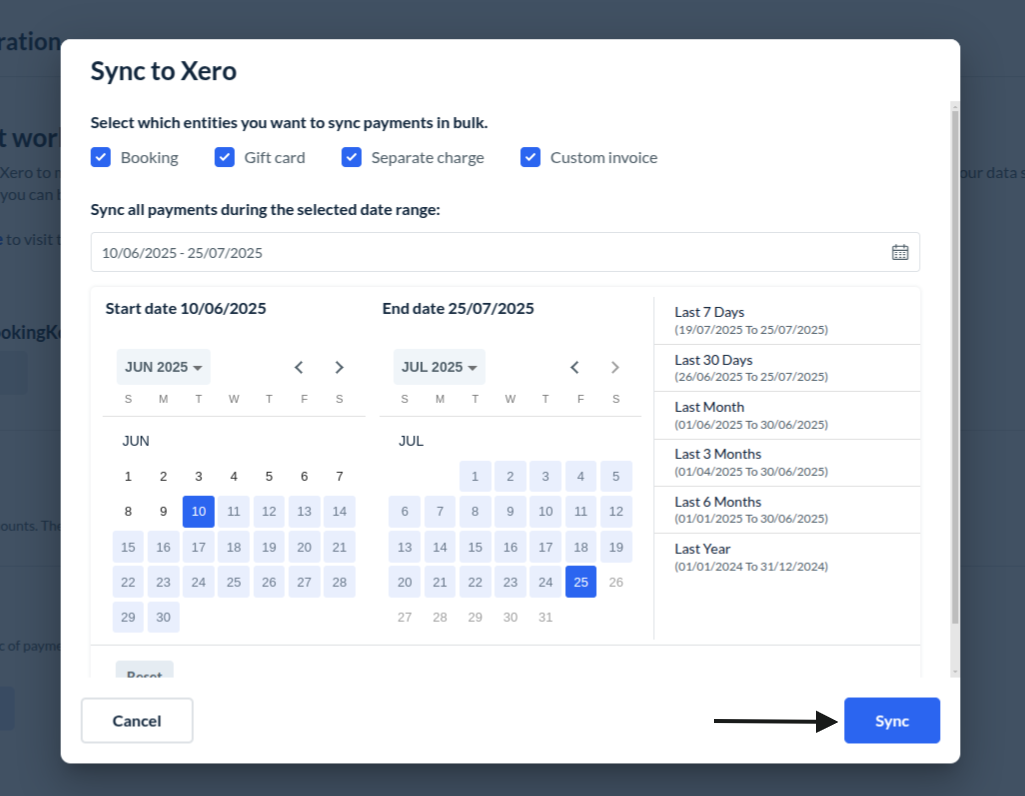Viewport: 1025px width, 796px height.
Task: Select July 19 in end calendar
Action: [x=616, y=547]
